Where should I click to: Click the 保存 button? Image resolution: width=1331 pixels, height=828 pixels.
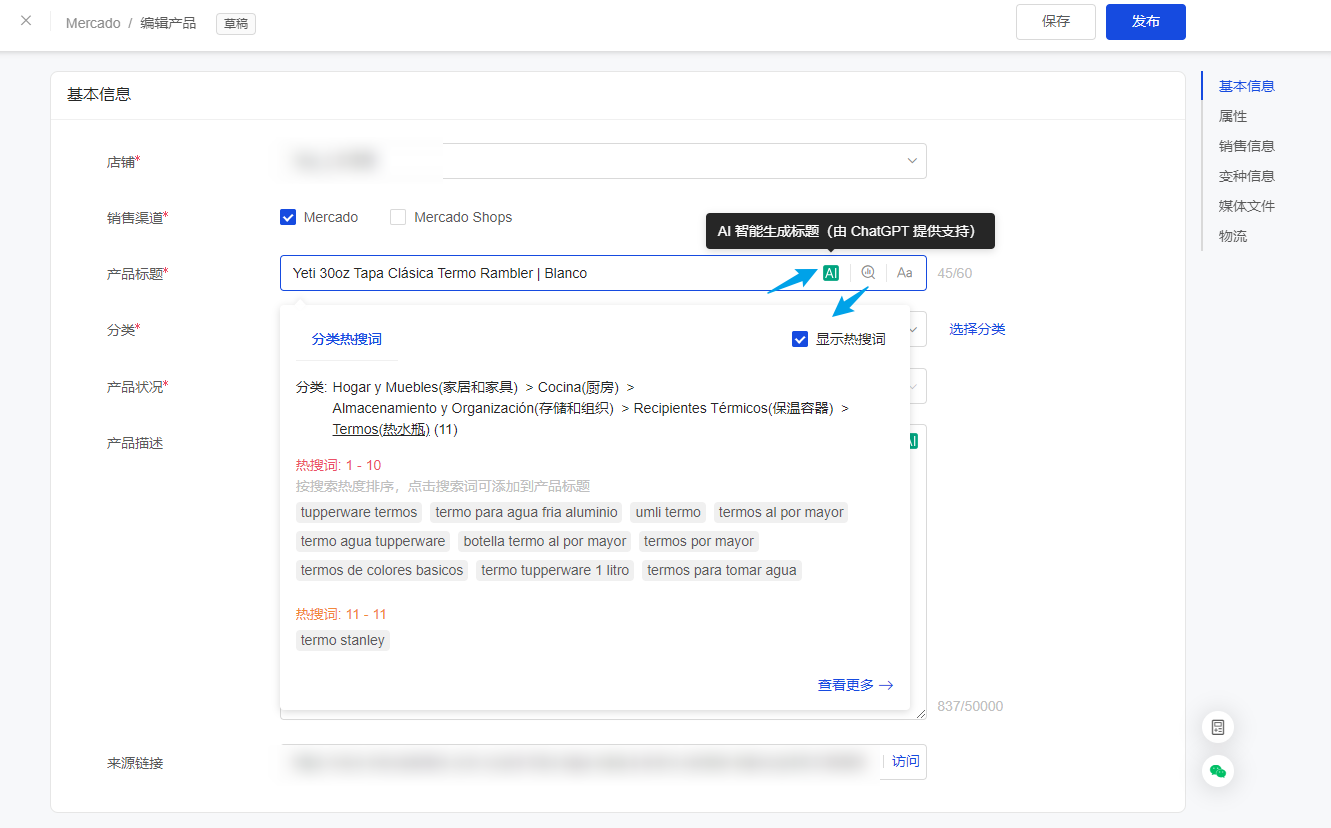pyautogui.click(x=1056, y=22)
